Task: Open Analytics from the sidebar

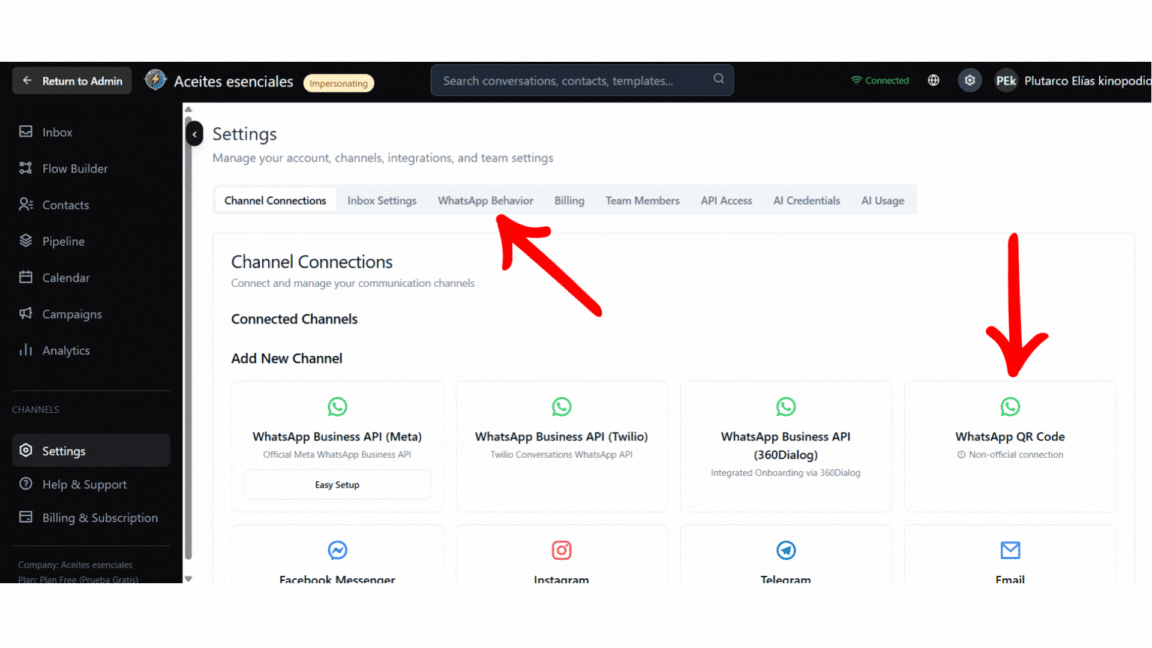Action: 66,350
